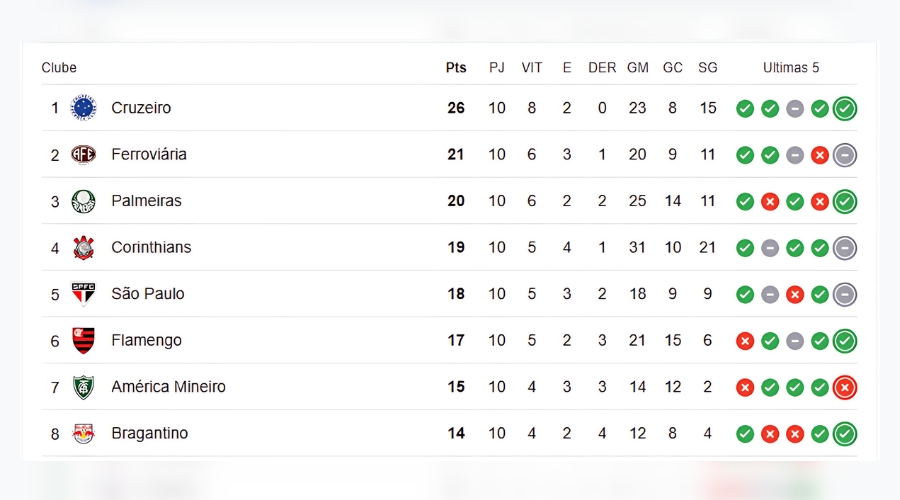Click the Ultimas 5 column header
900x500 pixels.
coord(791,68)
